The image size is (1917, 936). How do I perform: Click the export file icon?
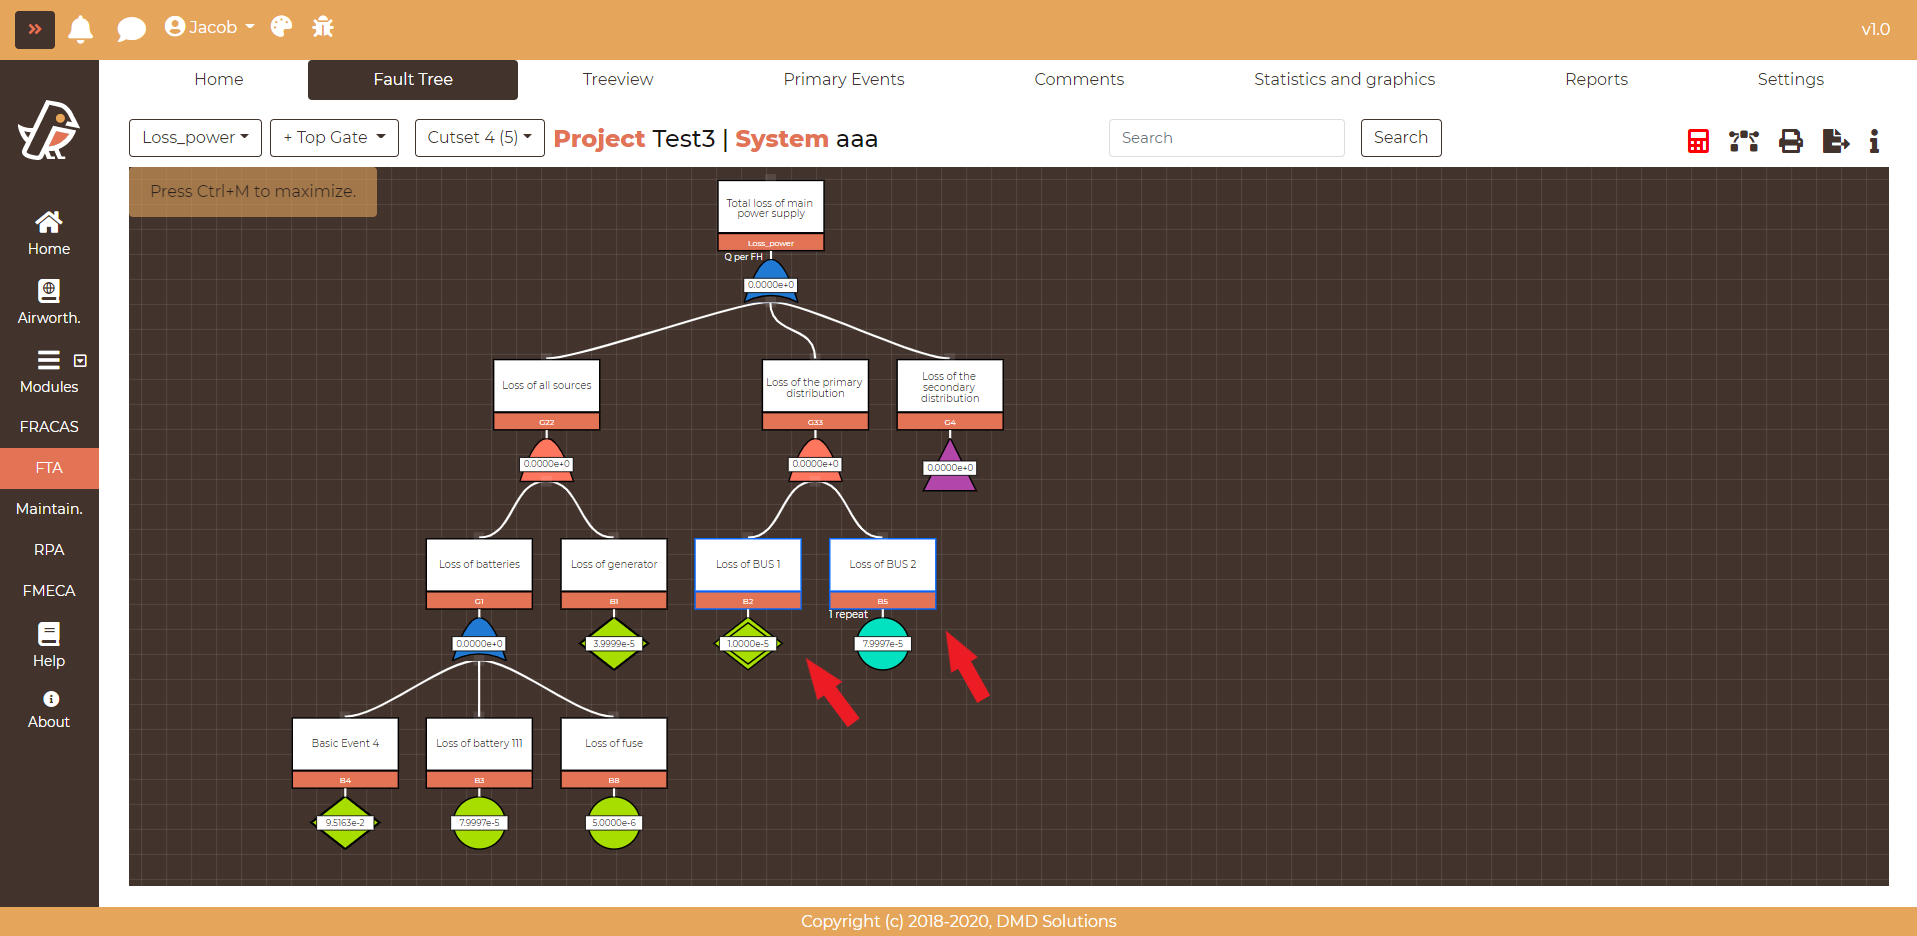[1835, 141]
